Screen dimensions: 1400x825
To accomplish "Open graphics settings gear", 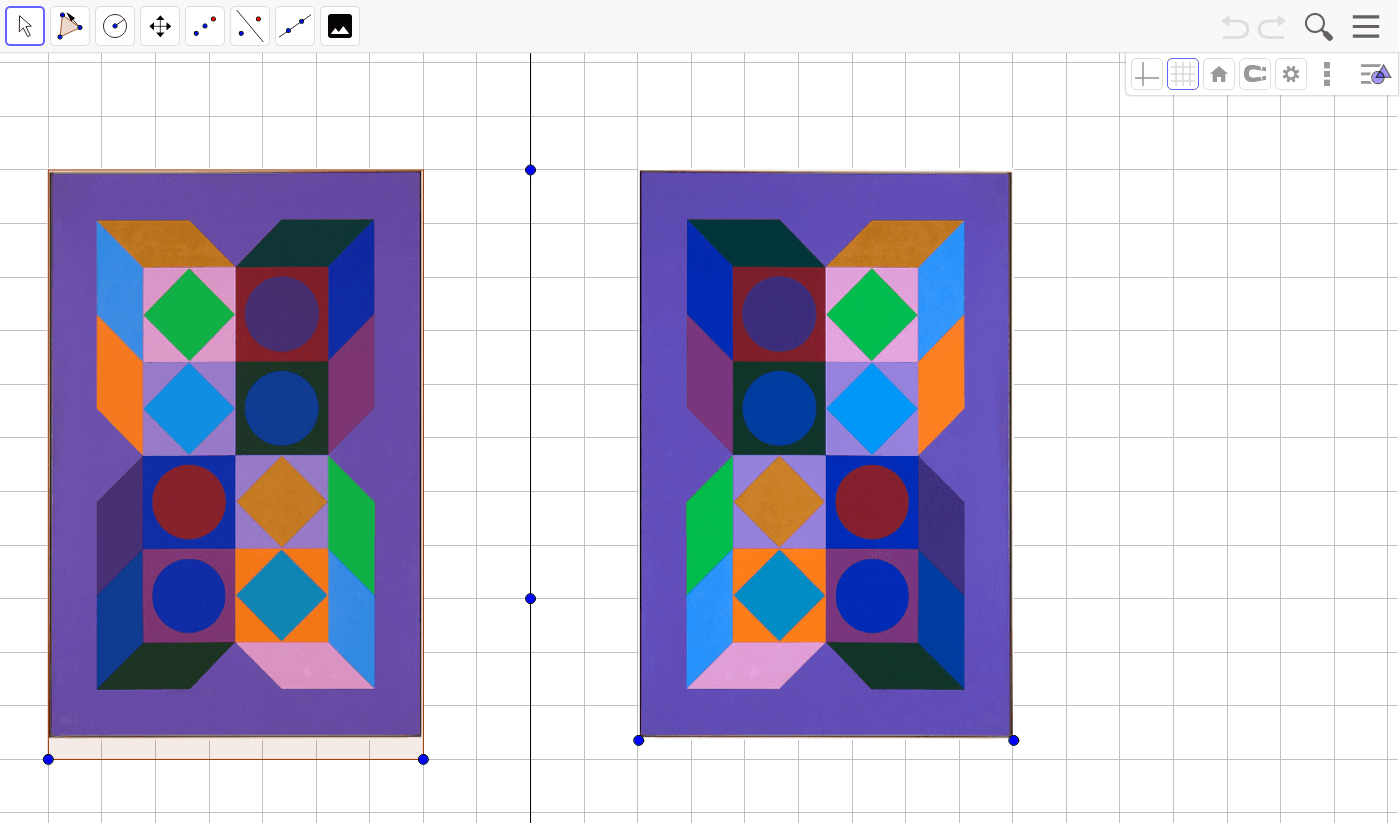I will pos(1291,74).
